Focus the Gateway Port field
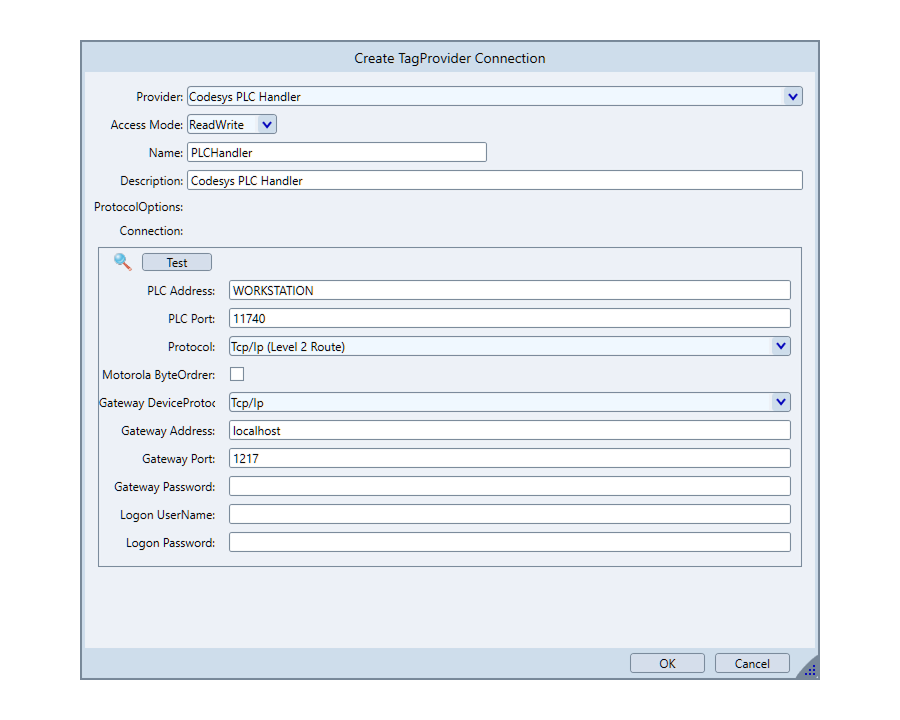Screen dimensions: 900x720 (x=509, y=458)
